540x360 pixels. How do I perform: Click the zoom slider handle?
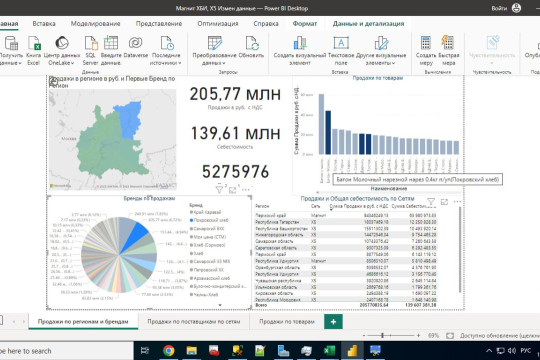(x=382, y=335)
